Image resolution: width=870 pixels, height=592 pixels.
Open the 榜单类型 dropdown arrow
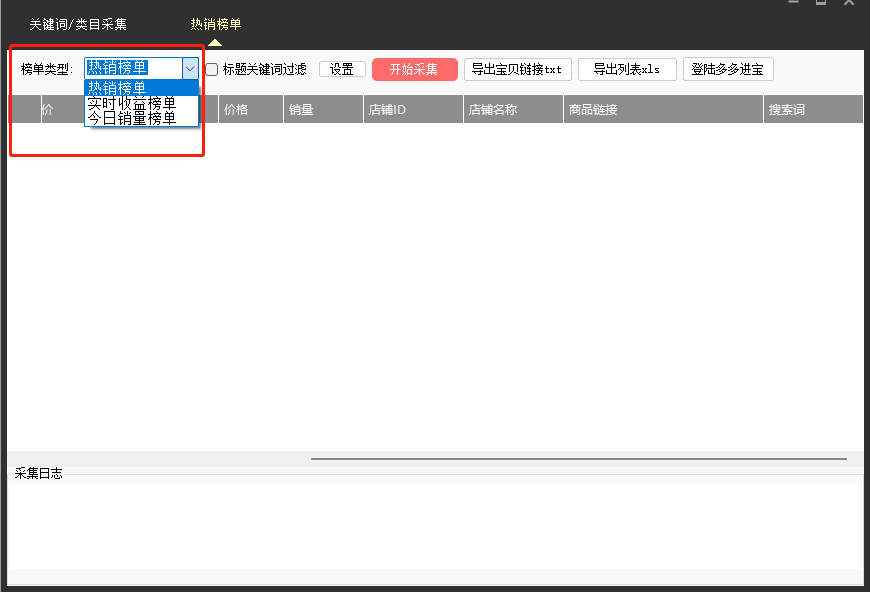pos(190,69)
